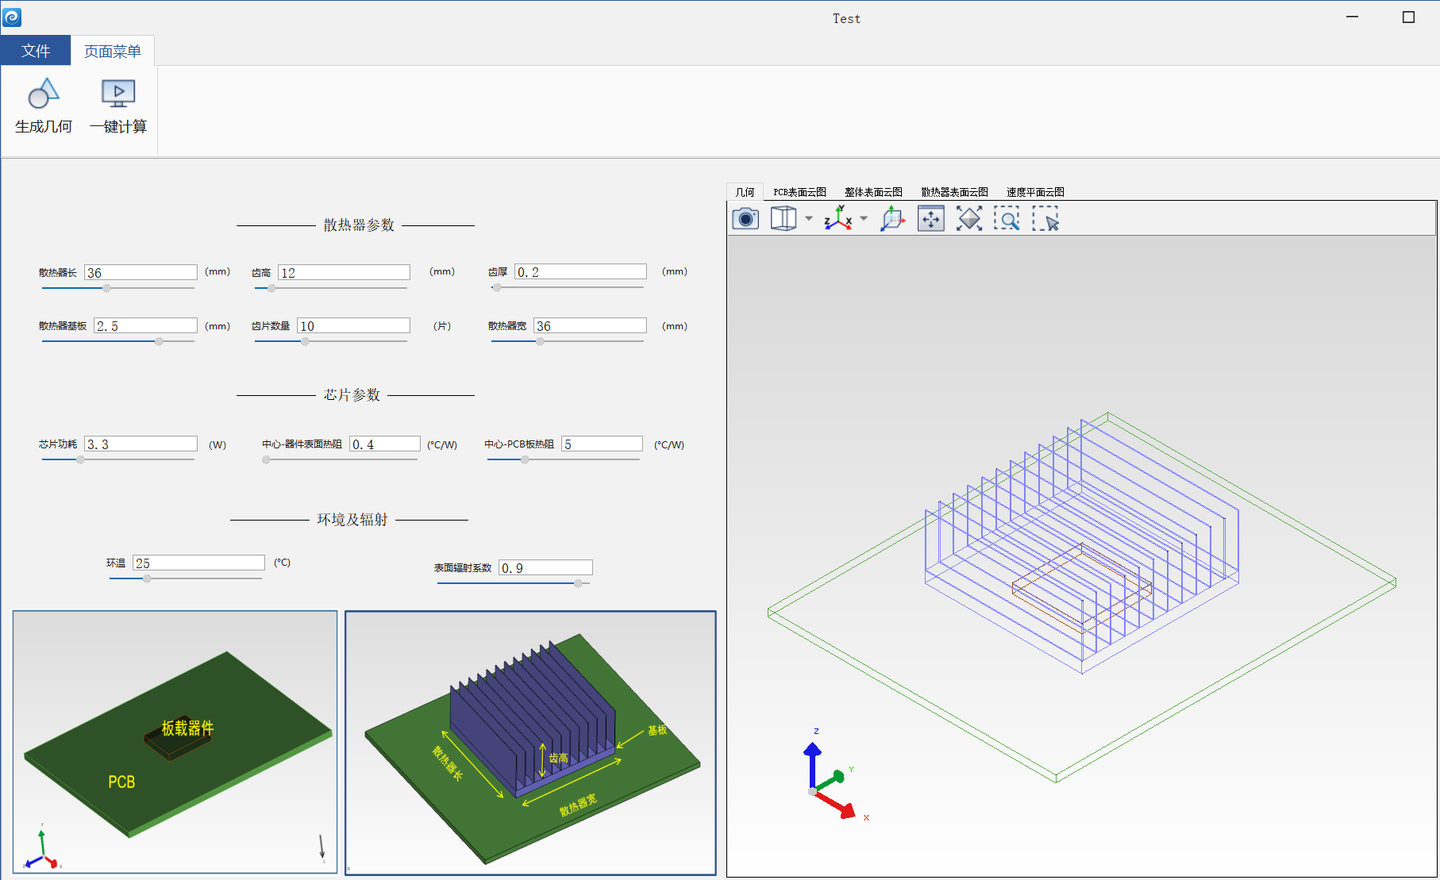This screenshot has height=880, width=1440.
Task: Click the 3D cube with axes icon
Action: pos(892,219)
